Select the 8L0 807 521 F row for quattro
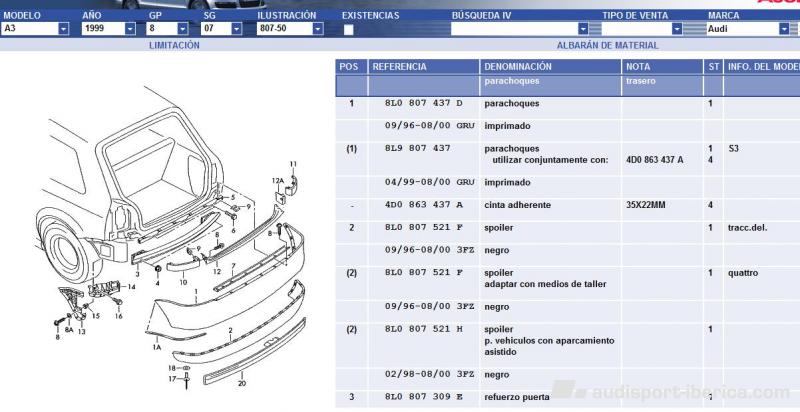This screenshot has width=800, height=412. [423, 273]
